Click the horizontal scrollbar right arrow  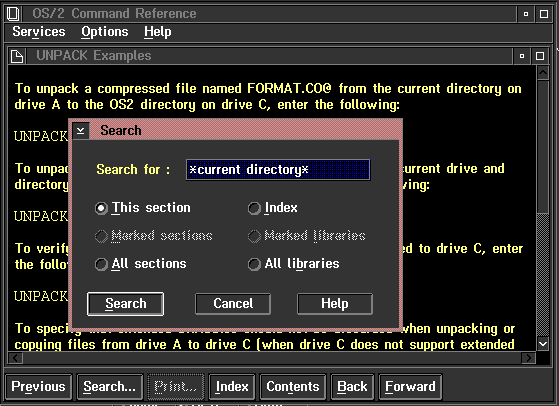point(528,358)
